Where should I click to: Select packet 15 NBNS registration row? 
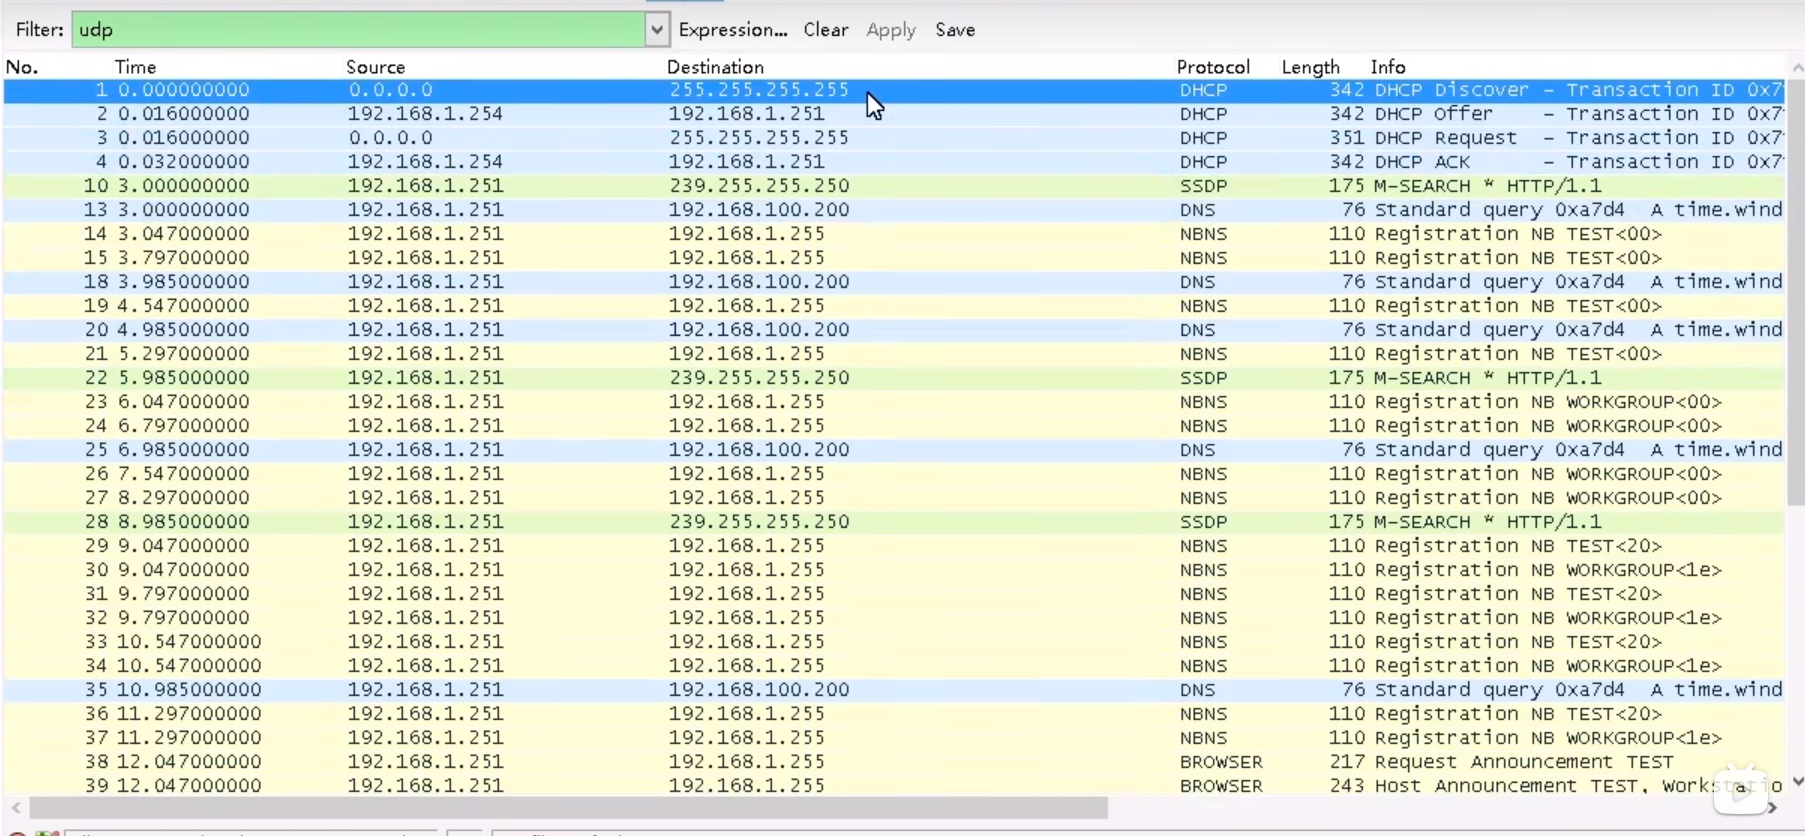894,258
